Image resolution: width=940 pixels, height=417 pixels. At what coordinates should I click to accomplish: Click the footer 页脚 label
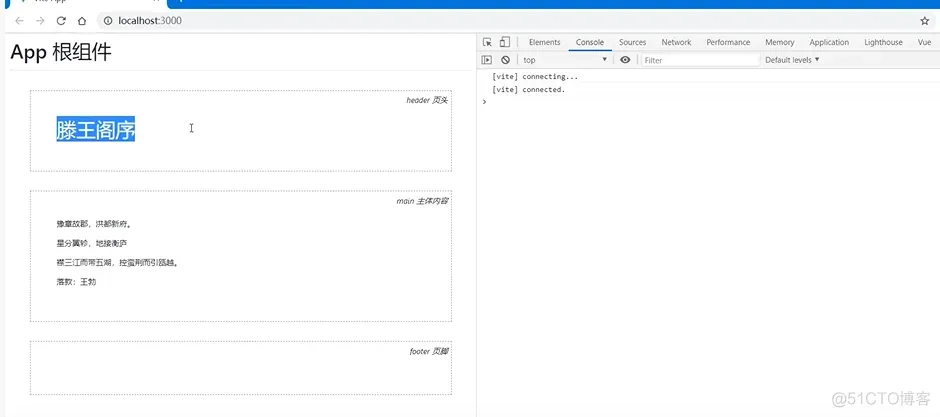[429, 351]
